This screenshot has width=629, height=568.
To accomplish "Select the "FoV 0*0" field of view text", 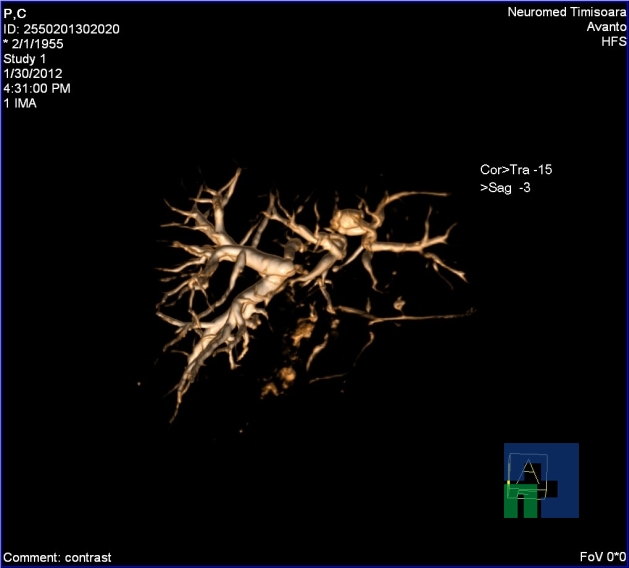I will point(603,557).
